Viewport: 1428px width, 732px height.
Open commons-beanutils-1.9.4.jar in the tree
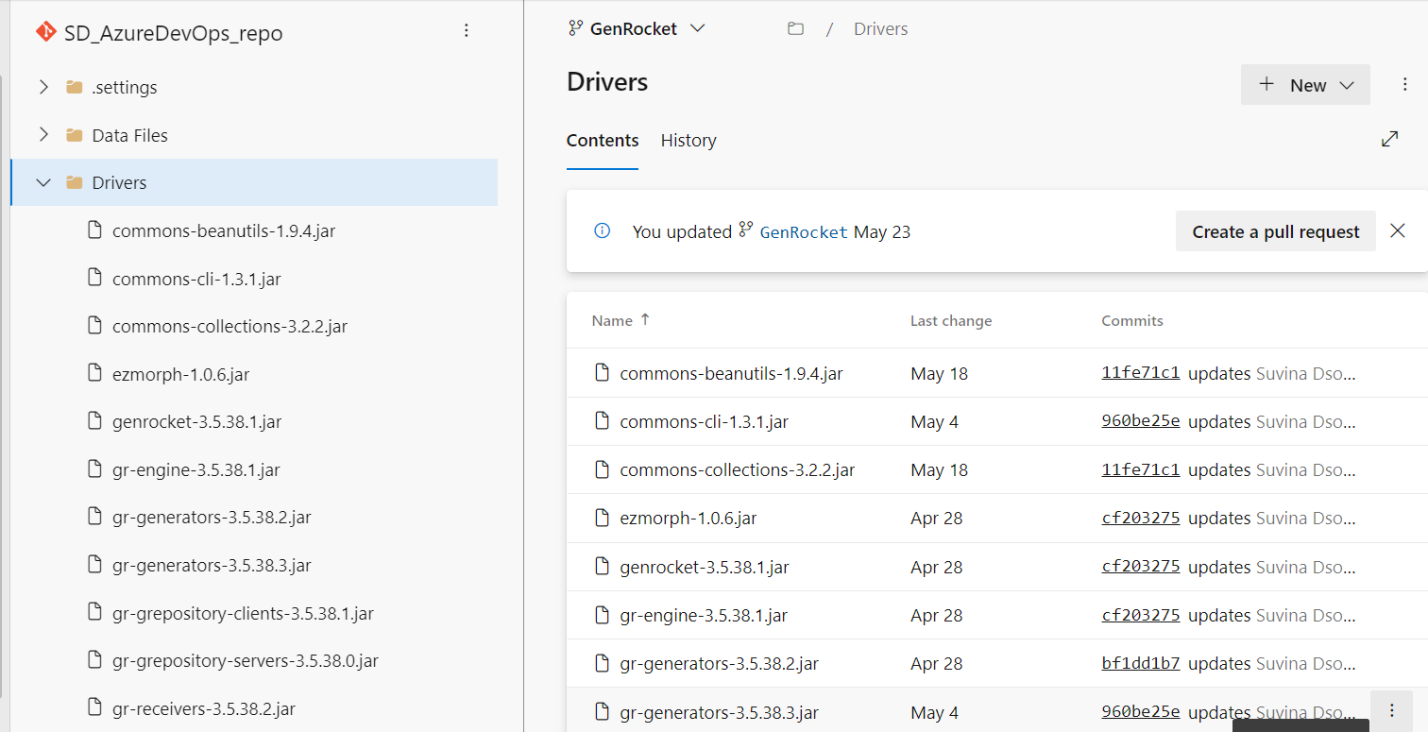pyautogui.click(x=223, y=231)
